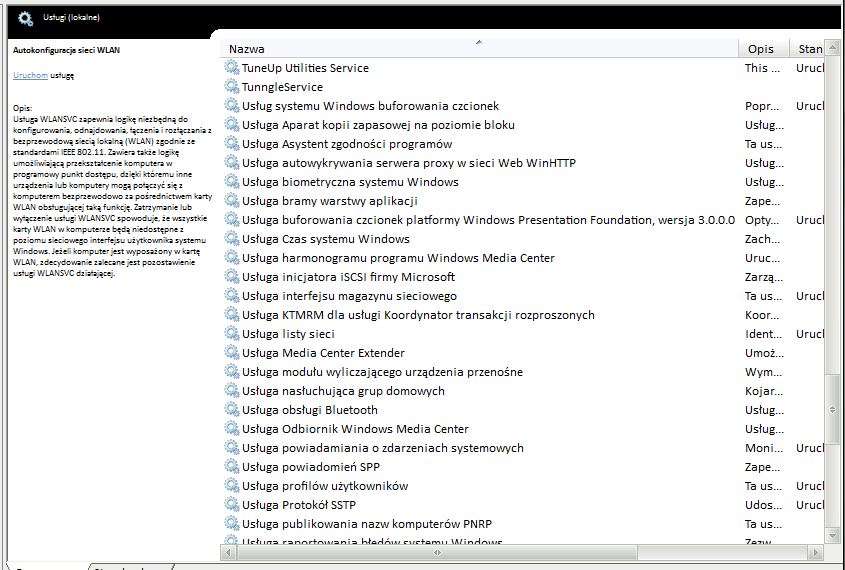Screen dimensions: 845x570
Task: Click the 'Ident...' description of Usługa listy sieci
Action: 763,334
